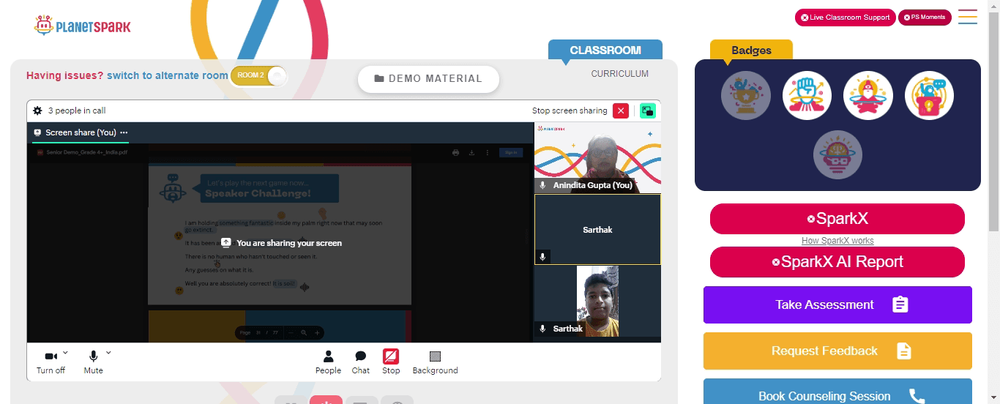Click red X to stop screen sharing
This screenshot has width=1000, height=404.
click(x=621, y=110)
